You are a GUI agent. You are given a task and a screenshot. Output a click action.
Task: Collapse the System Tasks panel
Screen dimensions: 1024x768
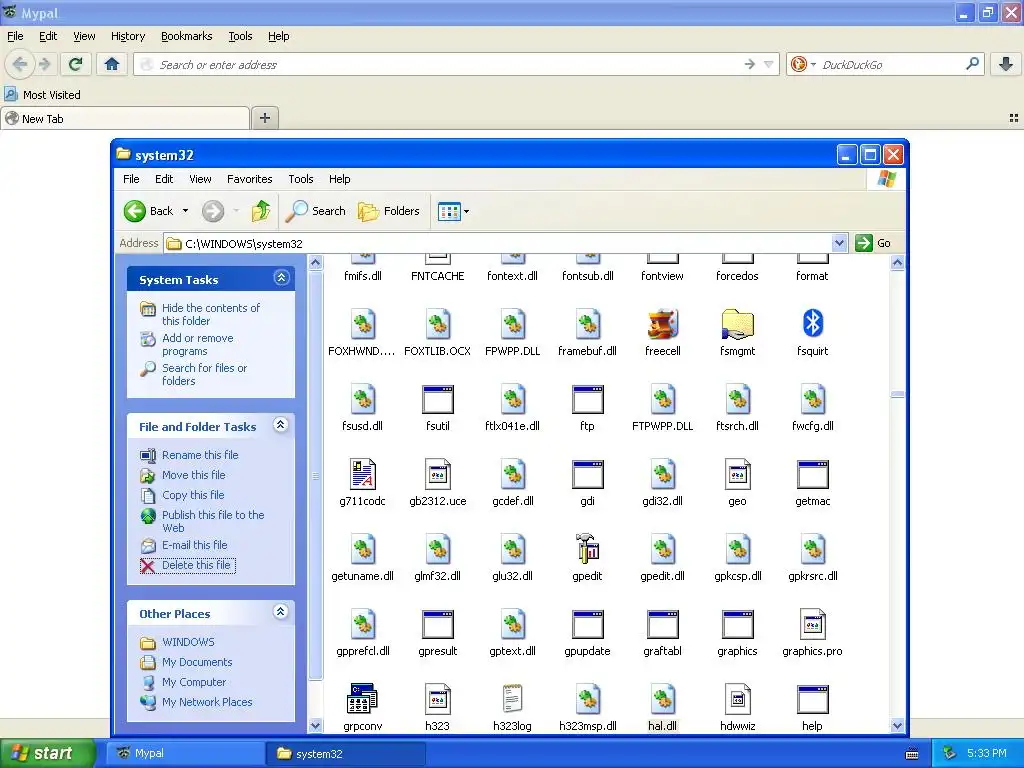tap(281, 278)
